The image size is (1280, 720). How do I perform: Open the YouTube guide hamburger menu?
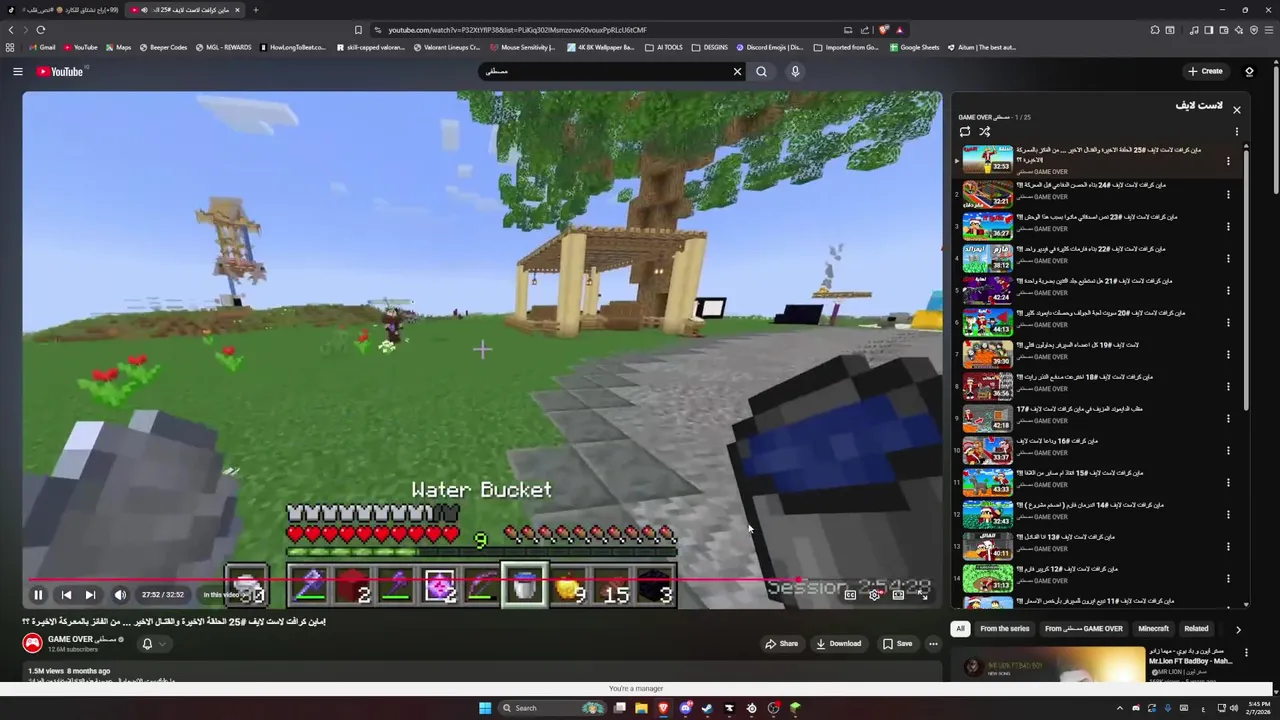point(17,71)
